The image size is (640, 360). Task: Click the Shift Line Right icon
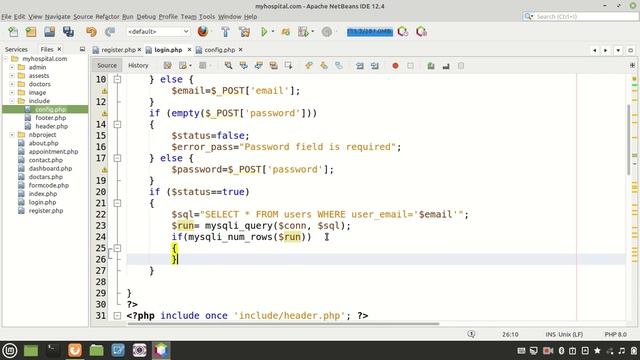point(375,66)
